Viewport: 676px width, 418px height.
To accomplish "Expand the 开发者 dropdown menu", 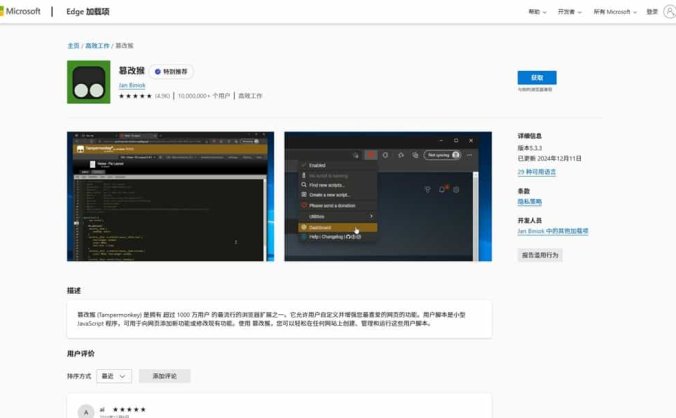I will pyautogui.click(x=571, y=12).
